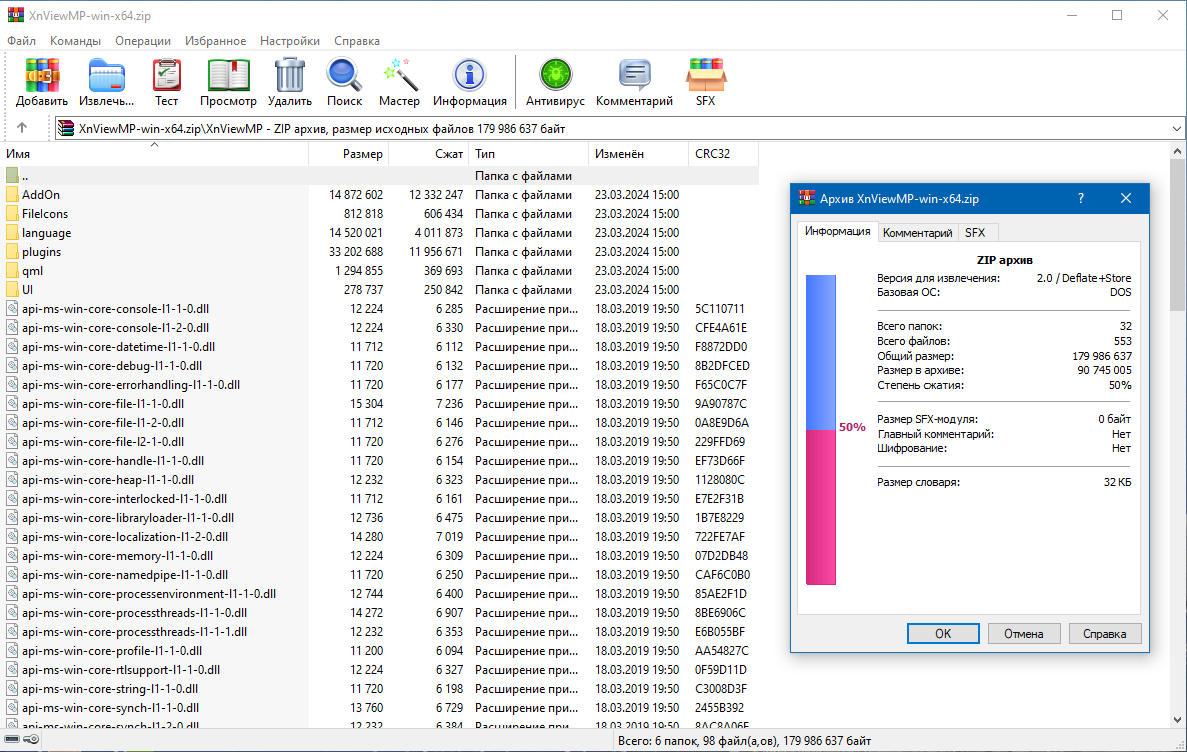Sort by the Размер column header
The width and height of the screenshot is (1187, 752).
tap(348, 154)
